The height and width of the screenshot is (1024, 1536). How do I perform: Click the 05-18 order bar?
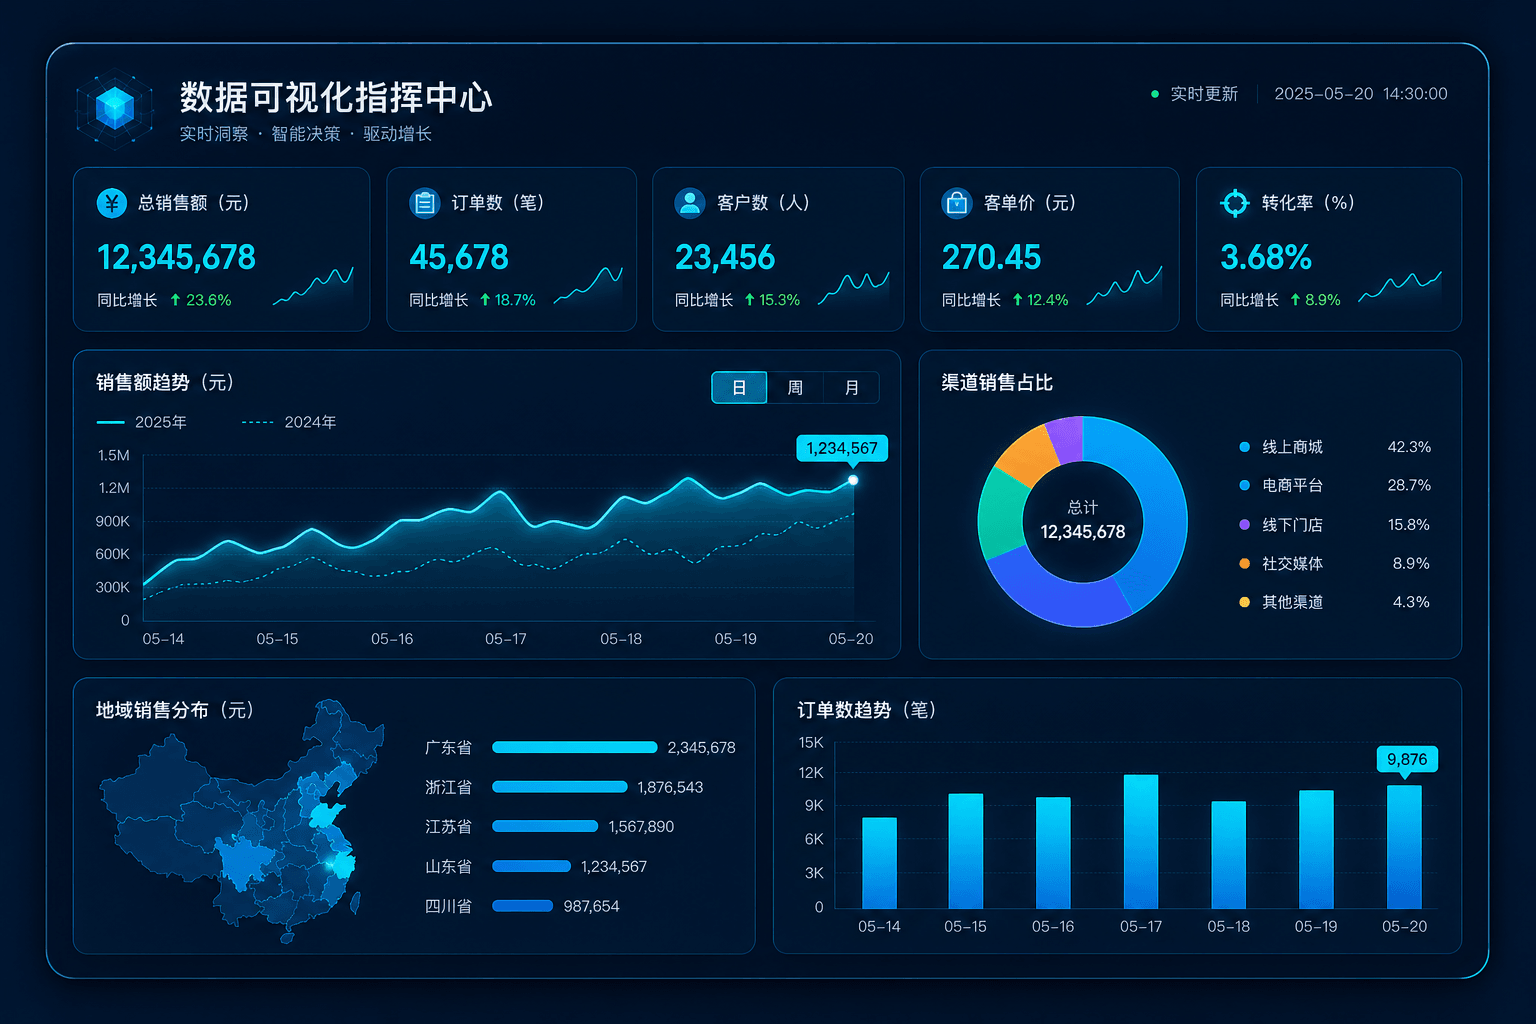click(x=1229, y=855)
